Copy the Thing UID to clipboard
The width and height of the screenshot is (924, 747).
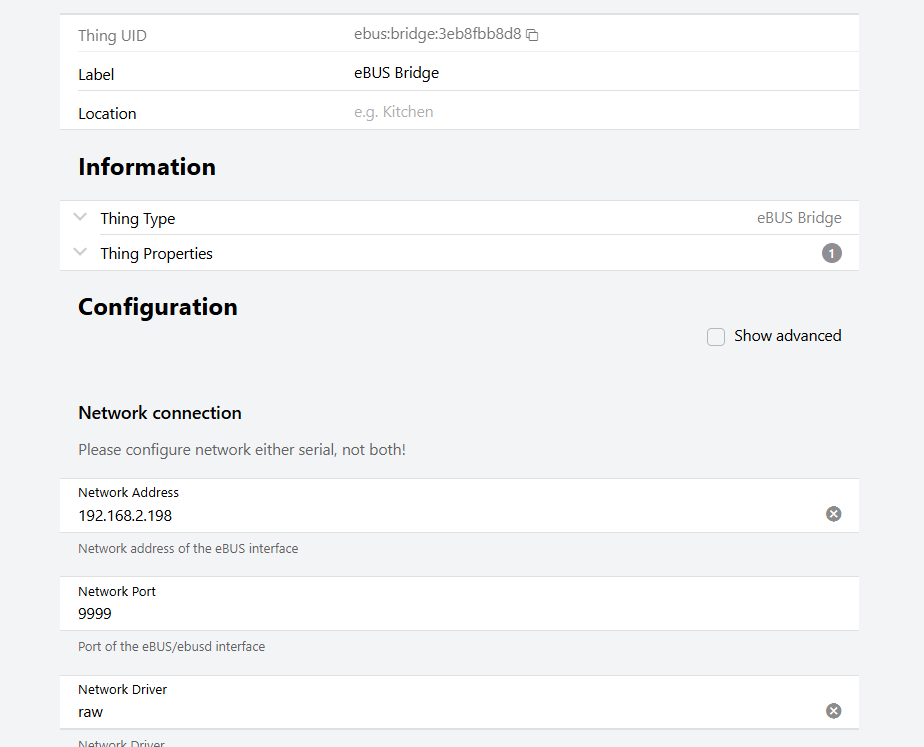point(533,35)
